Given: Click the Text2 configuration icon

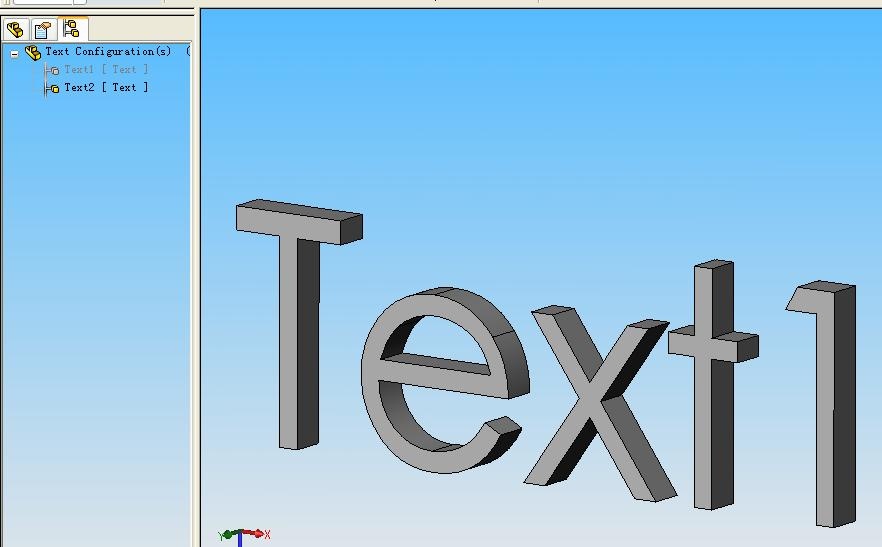Looking at the screenshot, I should coord(53,88).
